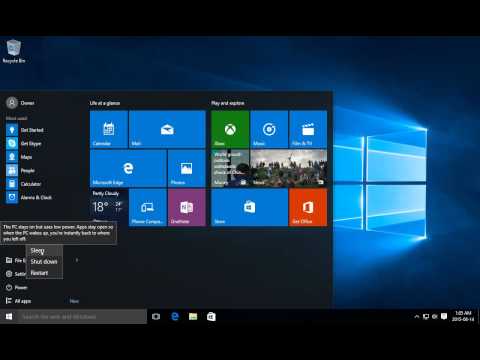Screen dimensions: 480x360
Task: Choose Shut down from power menu
Action: point(44,262)
